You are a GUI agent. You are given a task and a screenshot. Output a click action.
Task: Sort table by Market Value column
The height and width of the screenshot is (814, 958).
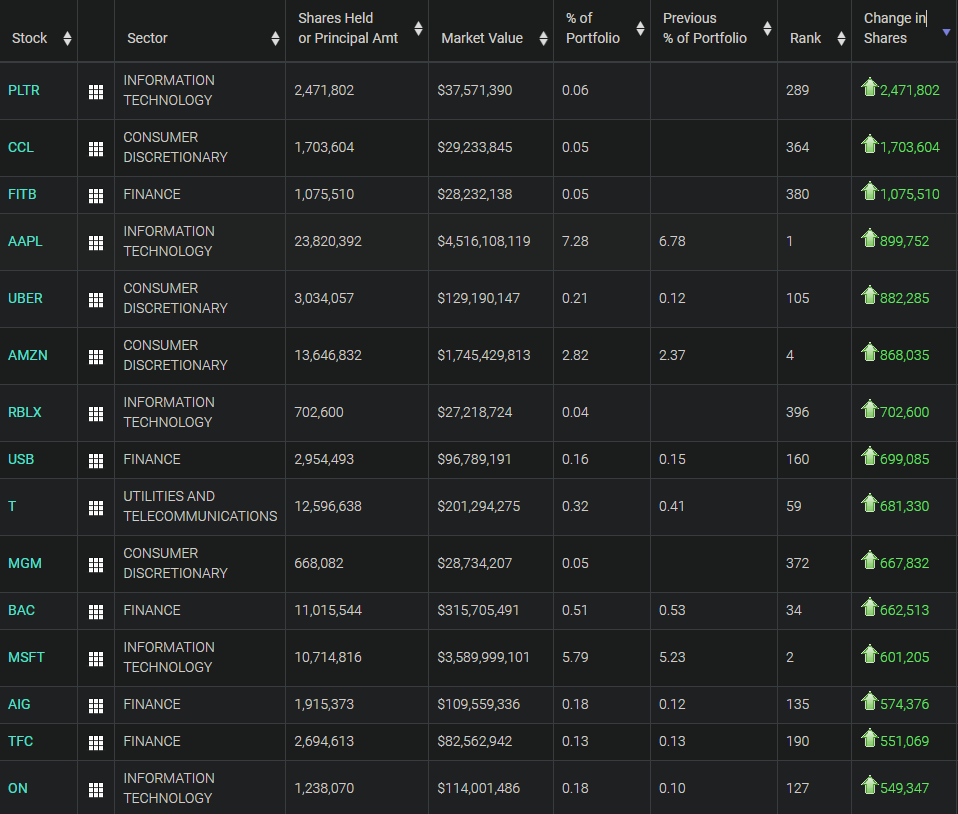point(543,38)
